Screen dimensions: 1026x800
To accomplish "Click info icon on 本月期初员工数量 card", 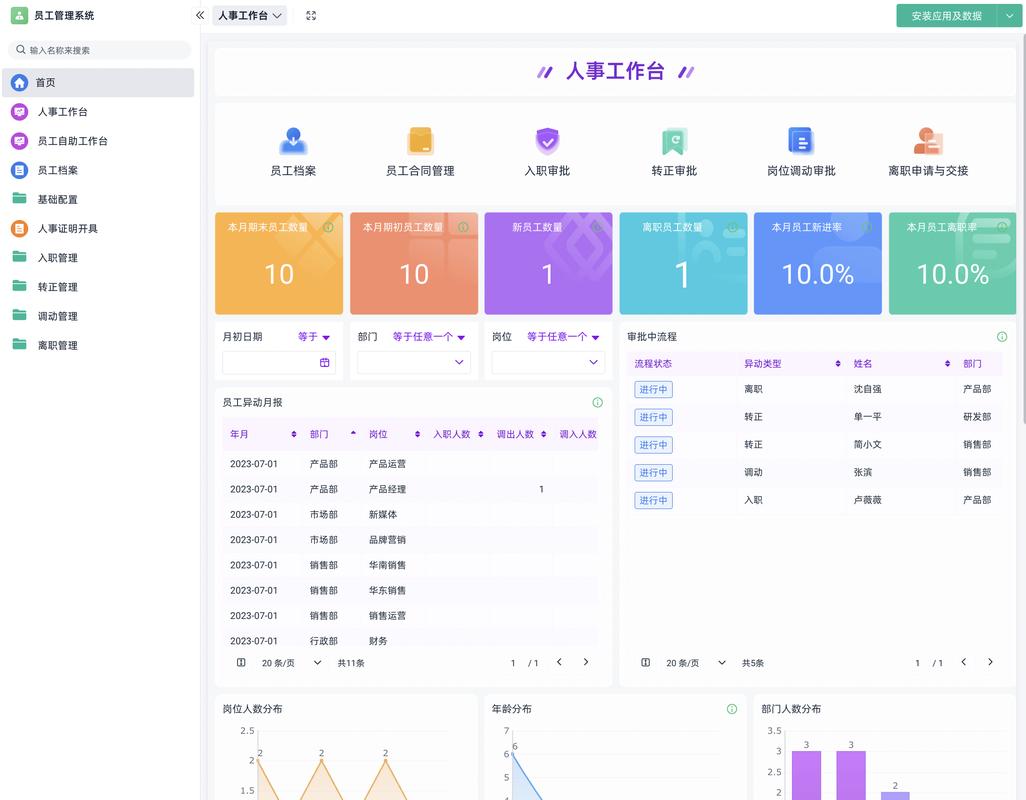I will tap(463, 227).
